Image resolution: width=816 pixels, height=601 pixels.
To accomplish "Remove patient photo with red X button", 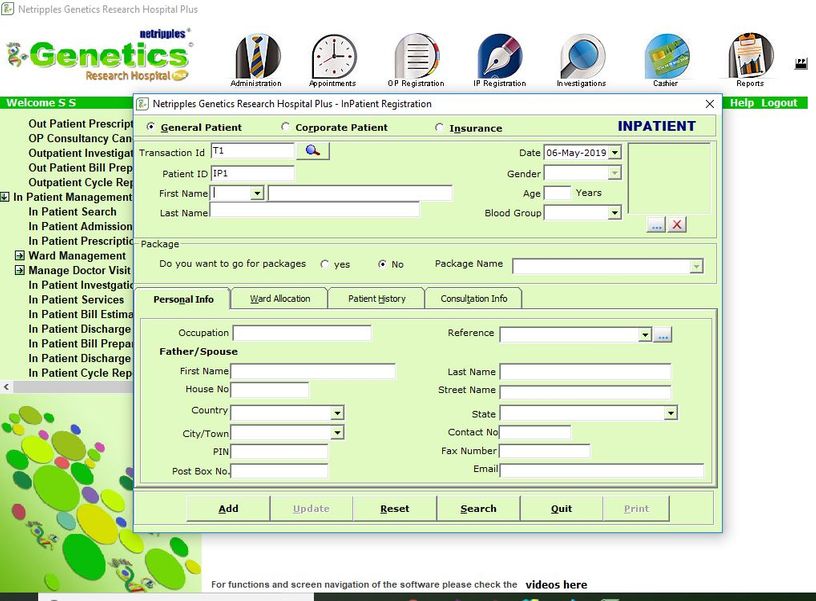I will pyautogui.click(x=677, y=225).
